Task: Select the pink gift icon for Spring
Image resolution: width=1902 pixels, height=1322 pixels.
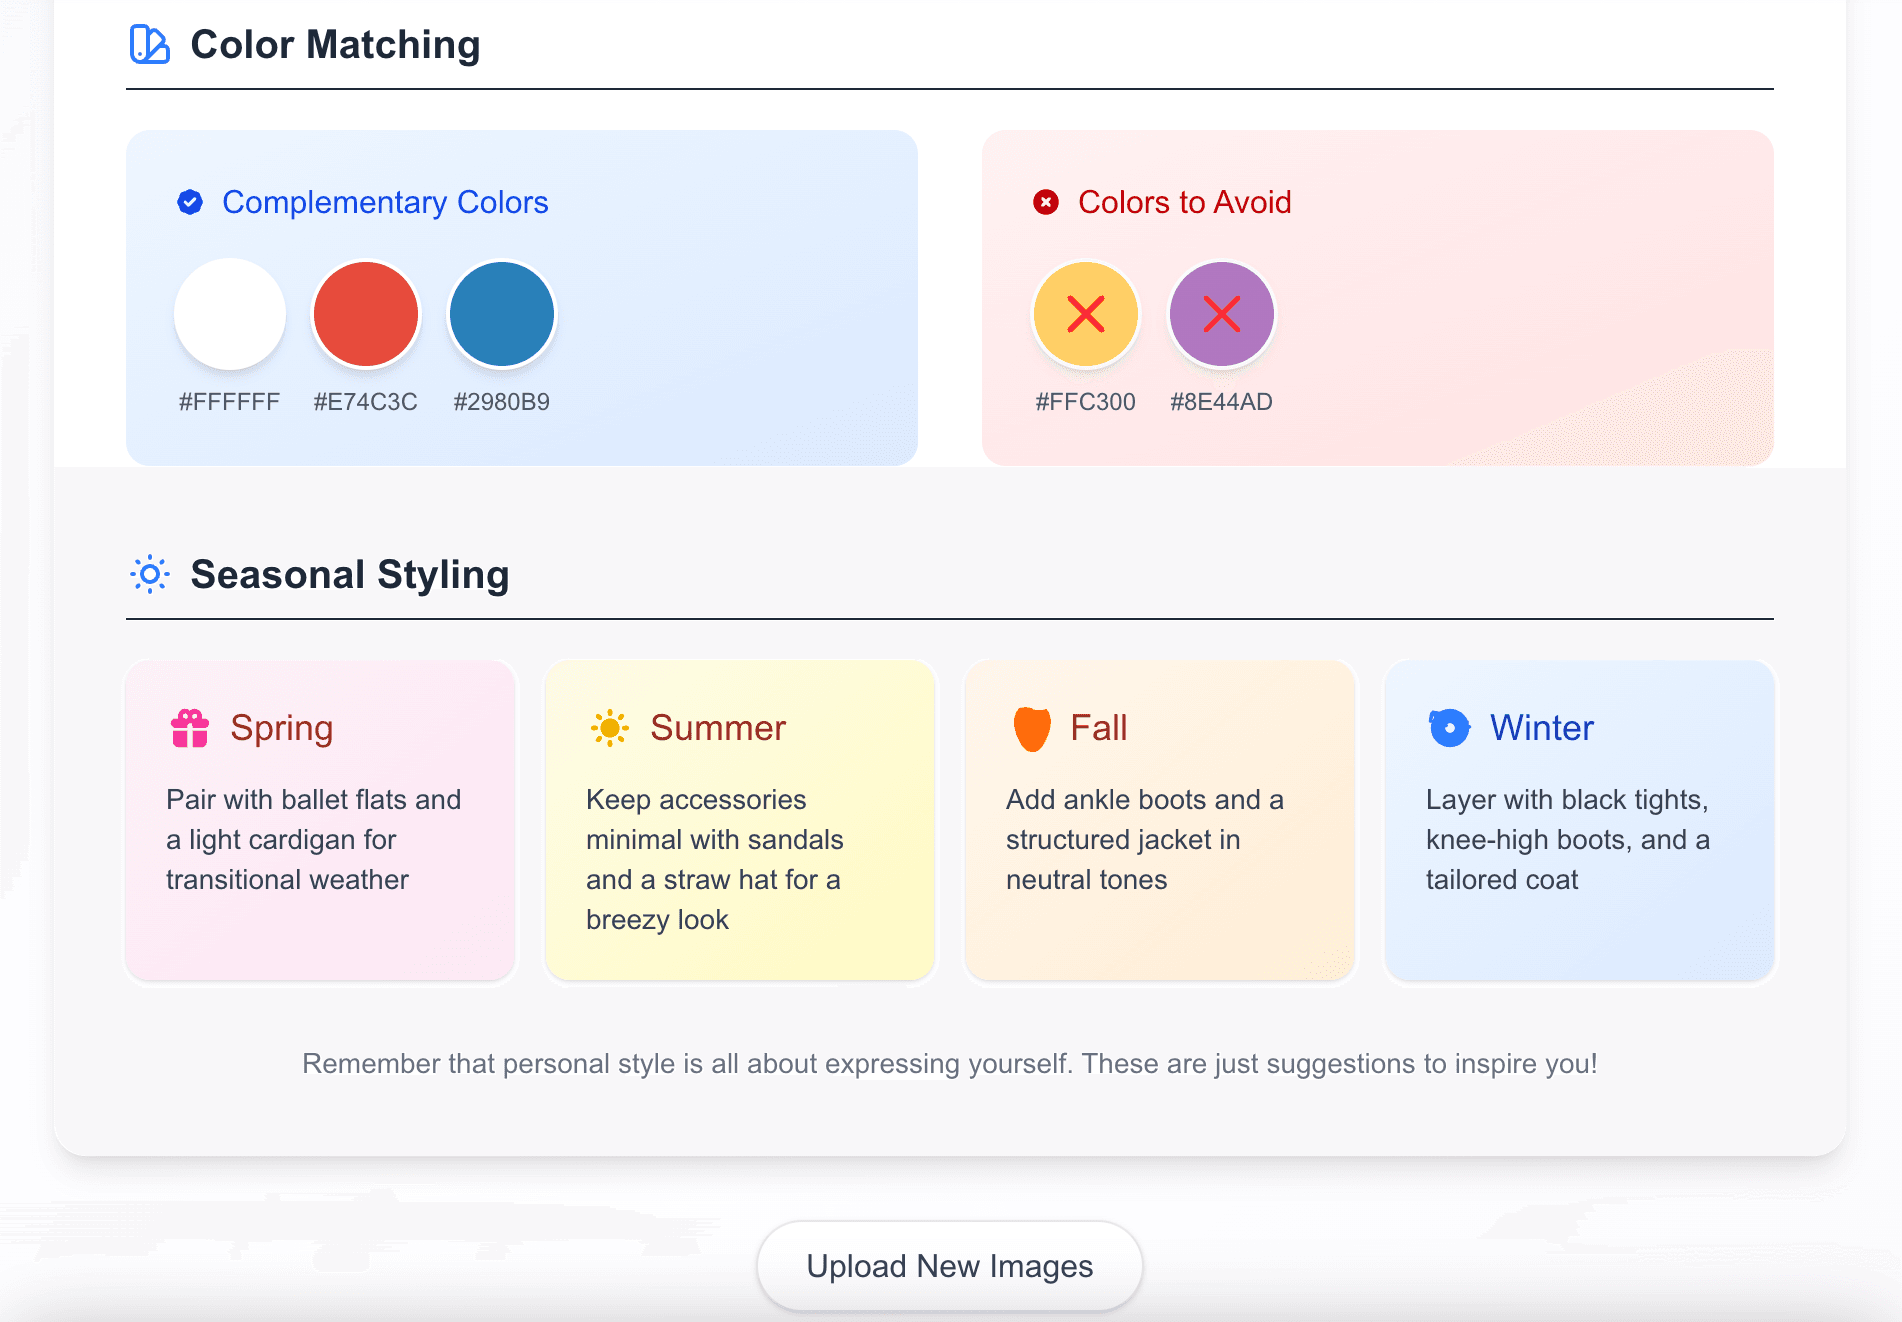Action: point(190,727)
